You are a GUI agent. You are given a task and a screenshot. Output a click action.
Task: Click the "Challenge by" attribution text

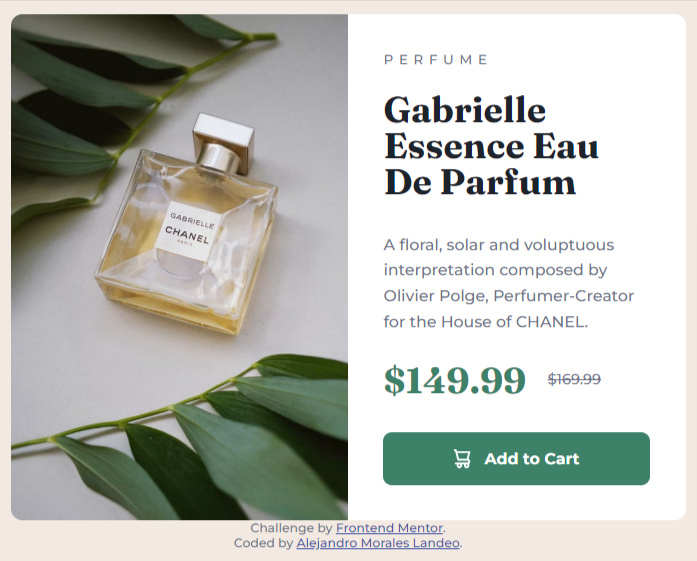(x=291, y=528)
